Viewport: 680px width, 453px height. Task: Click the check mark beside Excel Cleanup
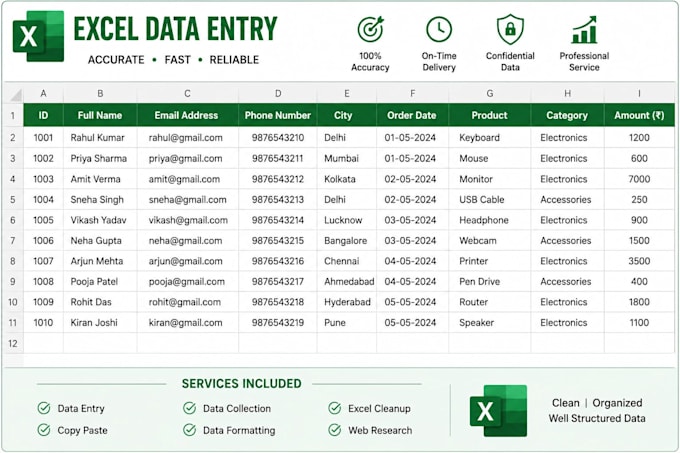click(x=334, y=408)
